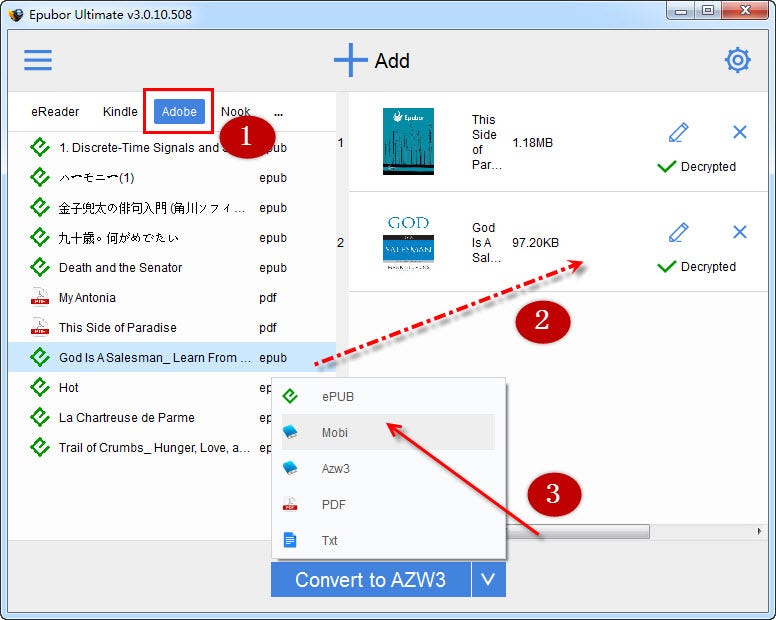Image resolution: width=776 pixels, height=620 pixels.
Task: Click the Mobi book icon in the dropdown
Action: point(290,432)
